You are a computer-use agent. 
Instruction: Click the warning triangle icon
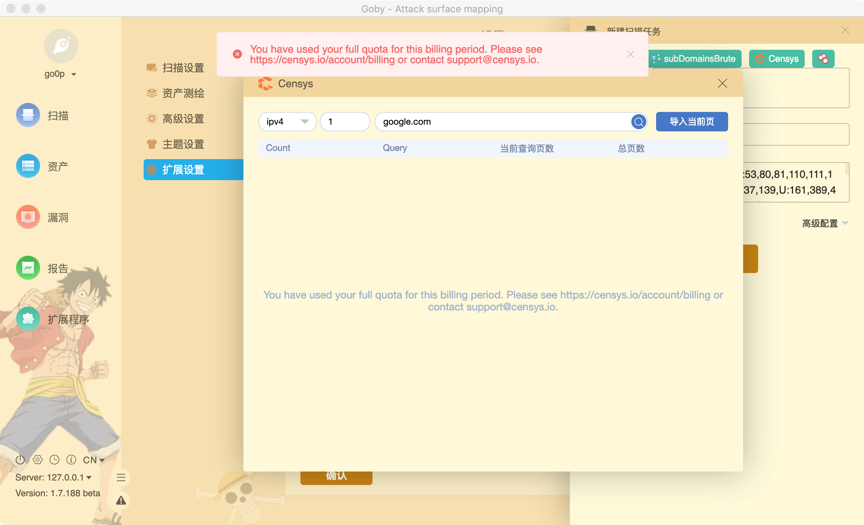tap(121, 500)
